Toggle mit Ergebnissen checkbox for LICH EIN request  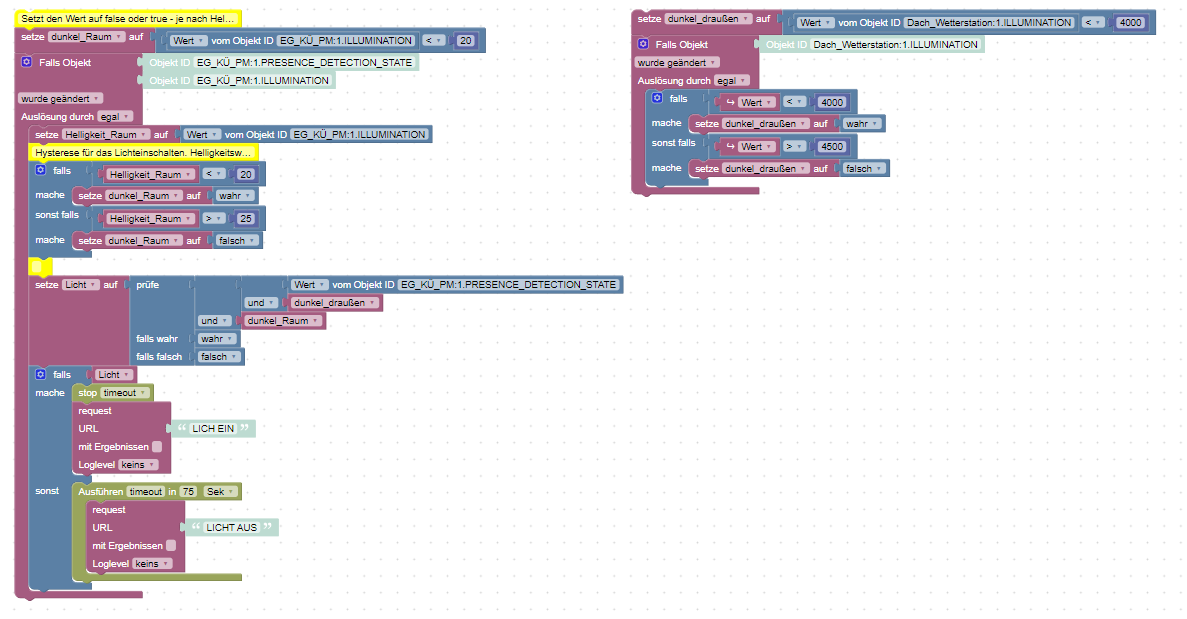[x=157, y=446]
